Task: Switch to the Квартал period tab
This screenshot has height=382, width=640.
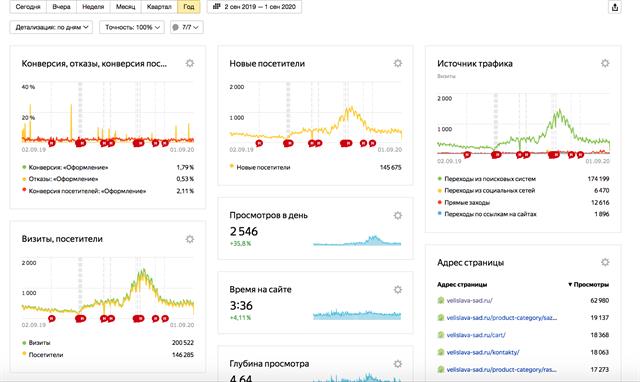Action: (x=159, y=7)
